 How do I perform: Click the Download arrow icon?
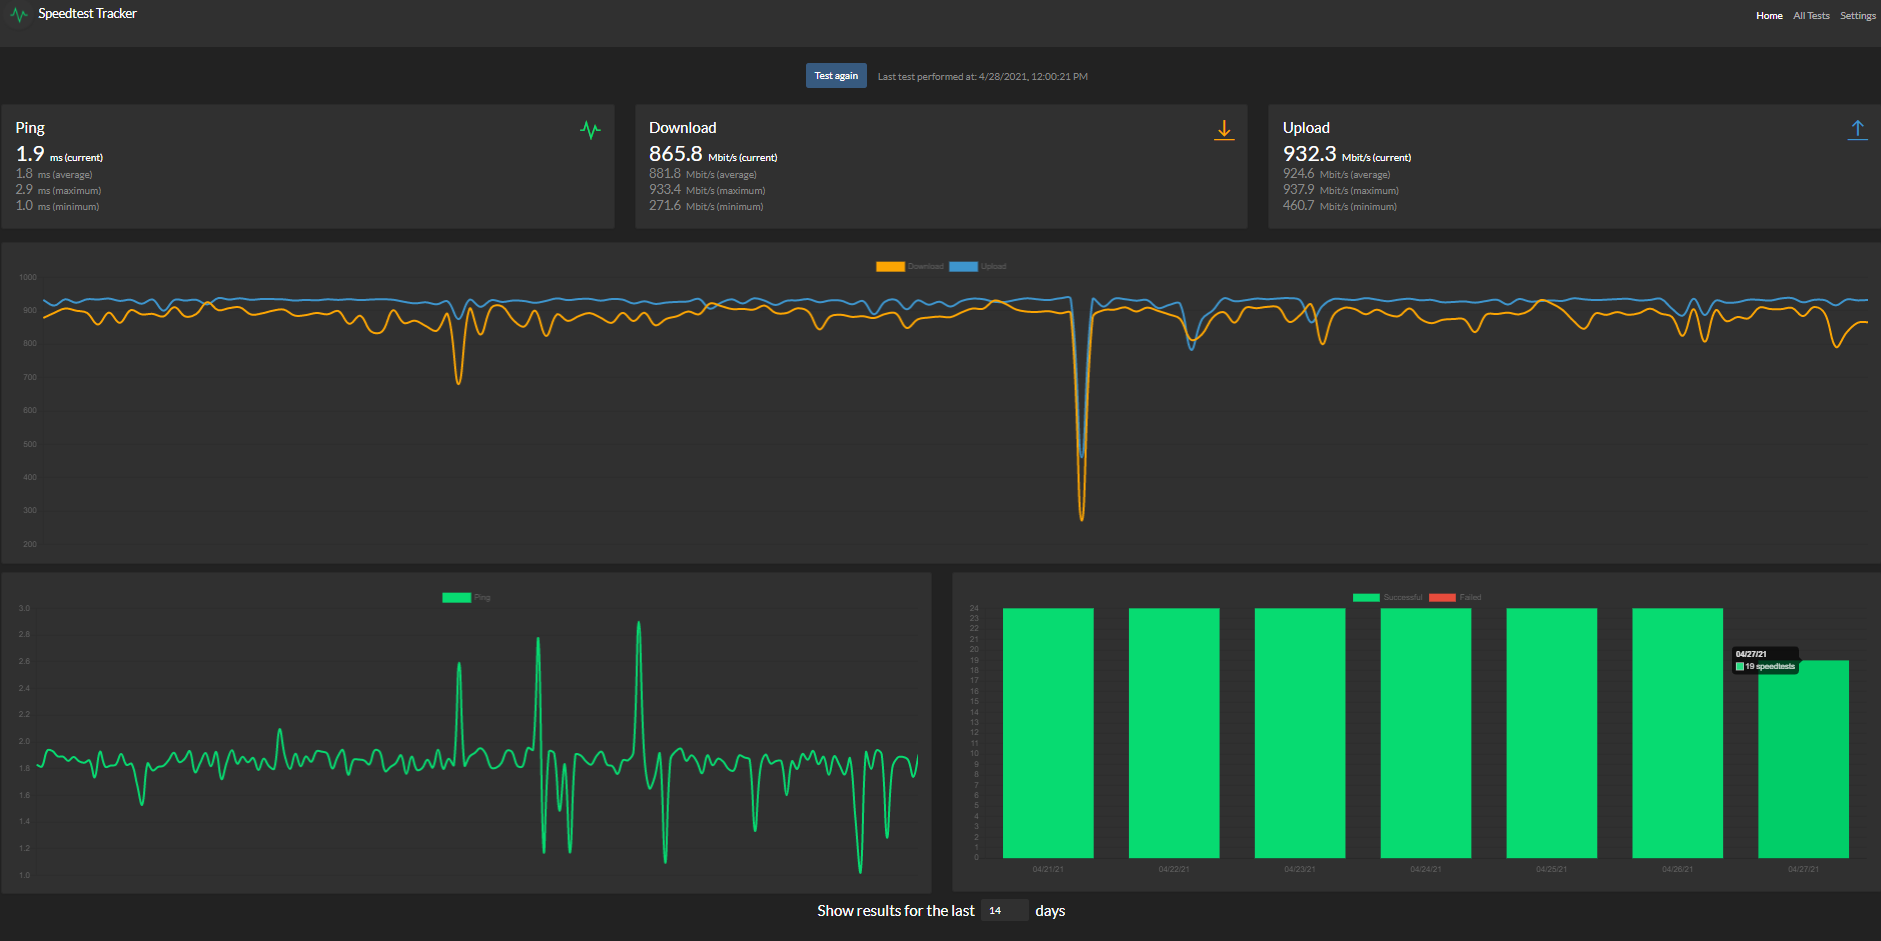(1224, 130)
